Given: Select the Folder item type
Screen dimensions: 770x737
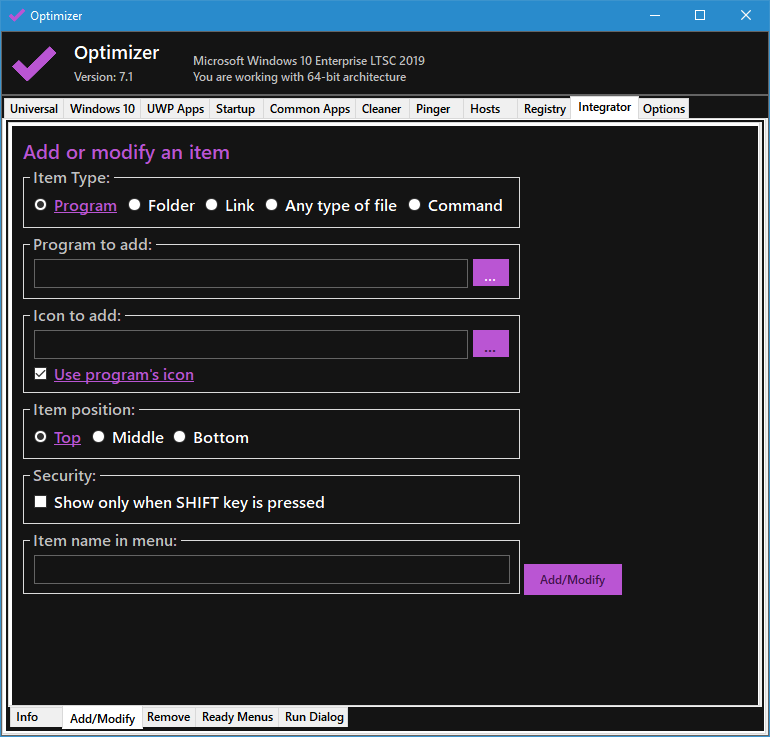Looking at the screenshot, I should (135, 205).
